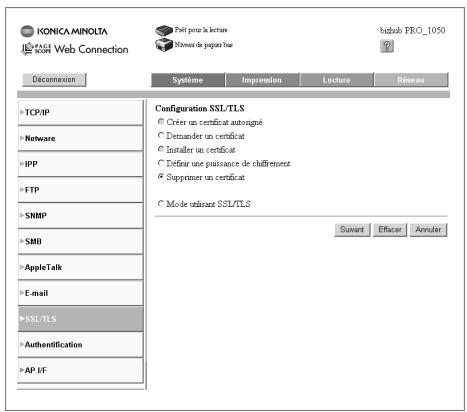Click the Suivant button
The width and height of the screenshot is (467, 412).
[352, 230]
